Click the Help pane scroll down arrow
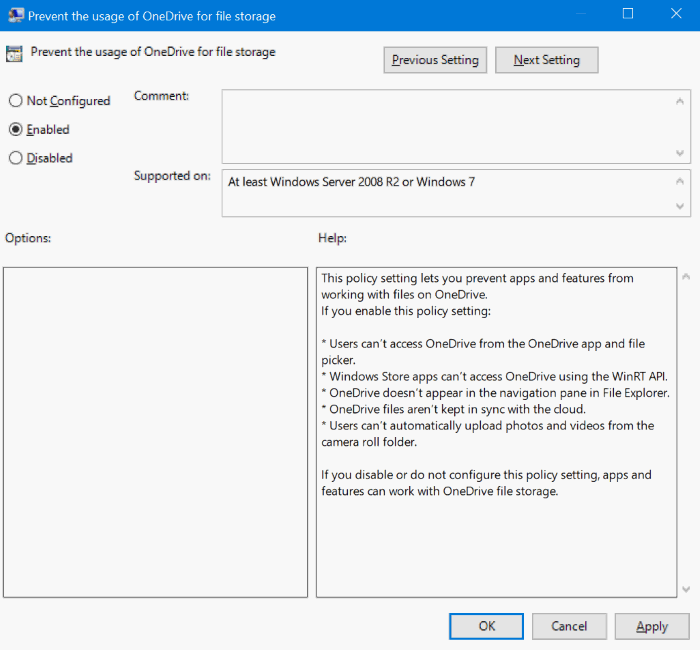Image resolution: width=700 pixels, height=650 pixels. (x=686, y=590)
